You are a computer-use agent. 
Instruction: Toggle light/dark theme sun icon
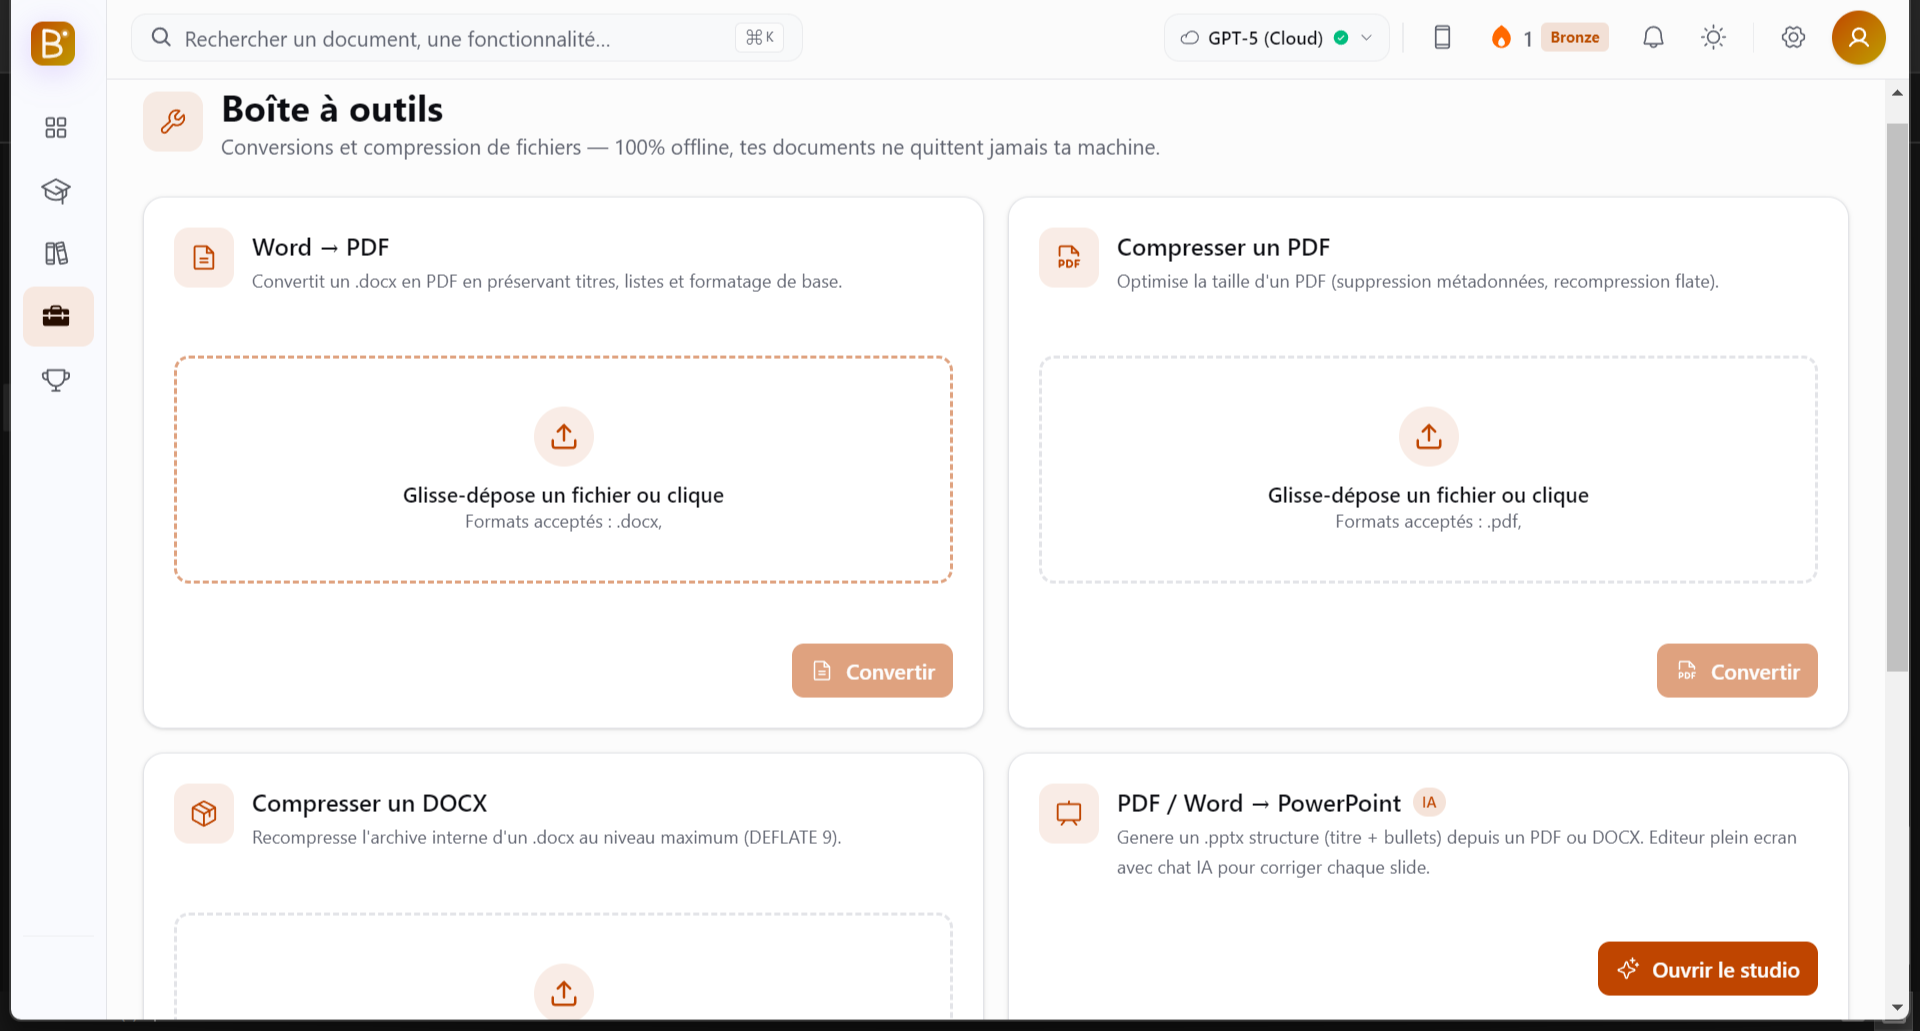click(x=1714, y=38)
